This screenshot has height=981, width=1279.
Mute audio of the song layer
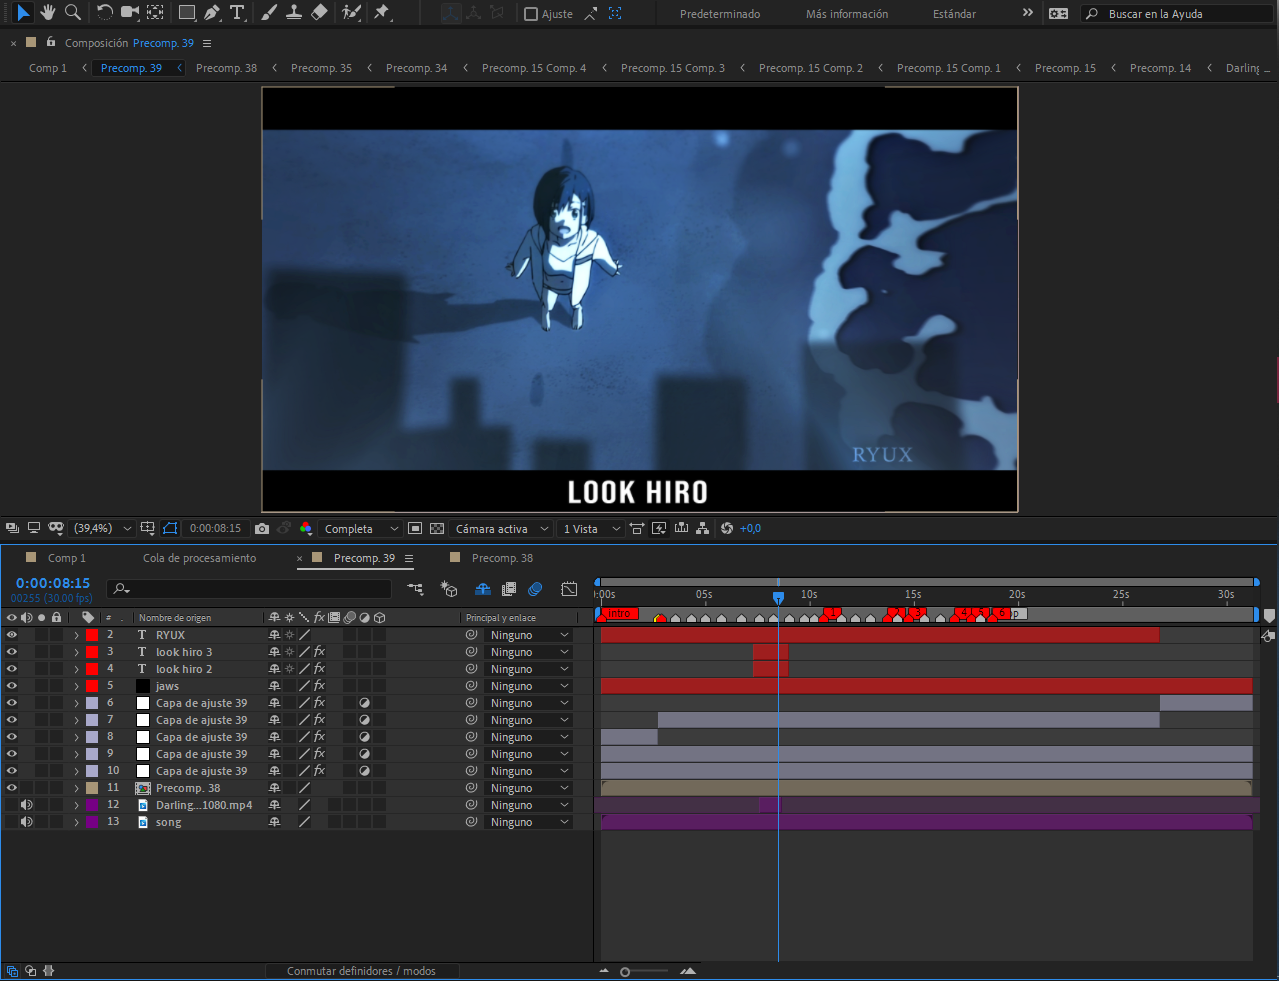(x=27, y=822)
